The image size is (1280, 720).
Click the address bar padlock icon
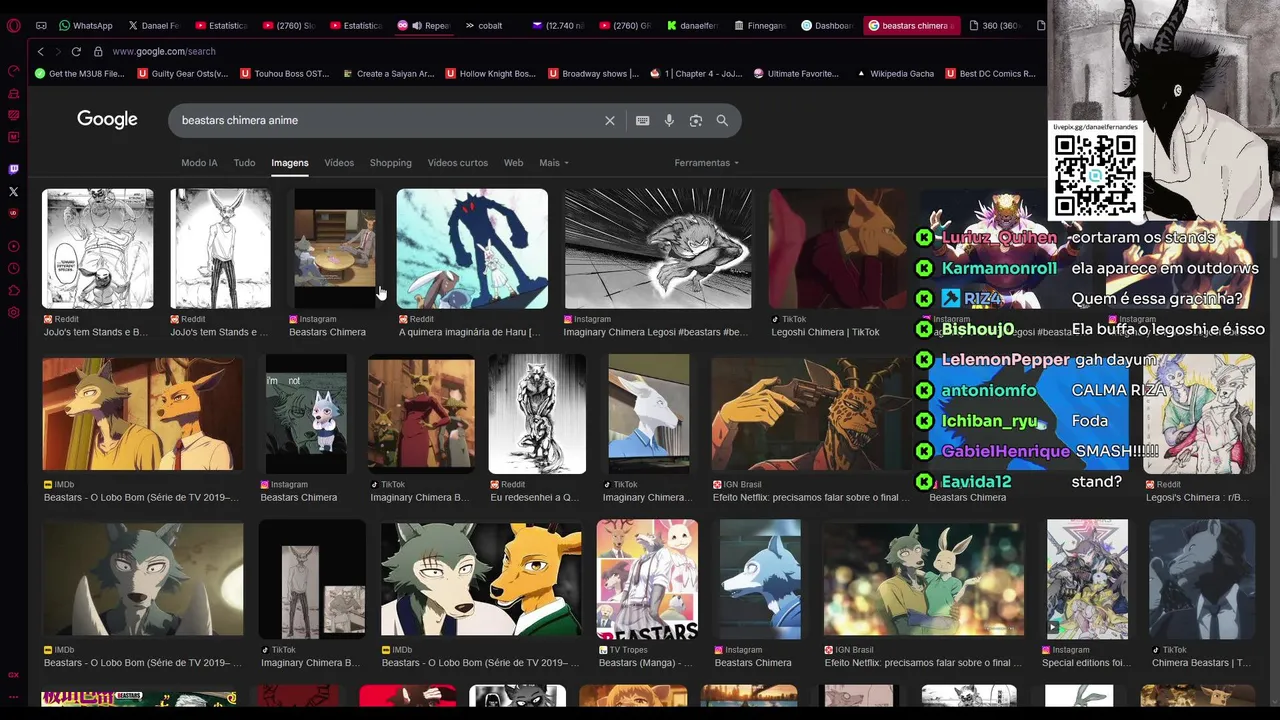98,51
